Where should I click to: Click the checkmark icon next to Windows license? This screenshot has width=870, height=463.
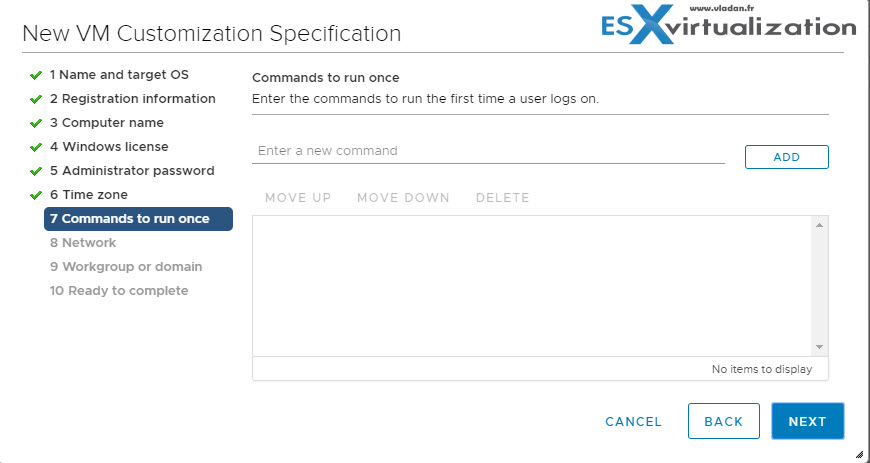pos(36,147)
